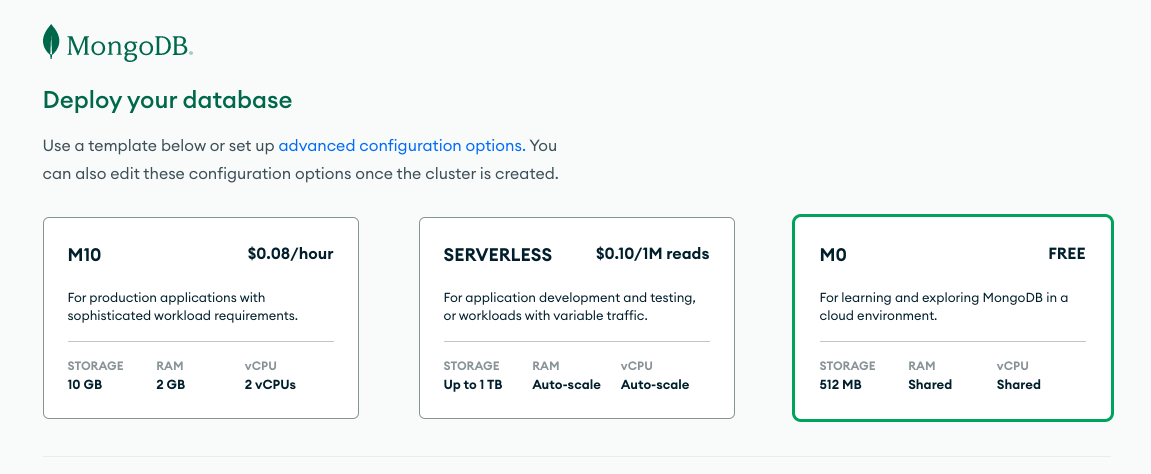The image size is (1151, 474).
Task: Click the 2 vCPUs value
Action: click(270, 384)
